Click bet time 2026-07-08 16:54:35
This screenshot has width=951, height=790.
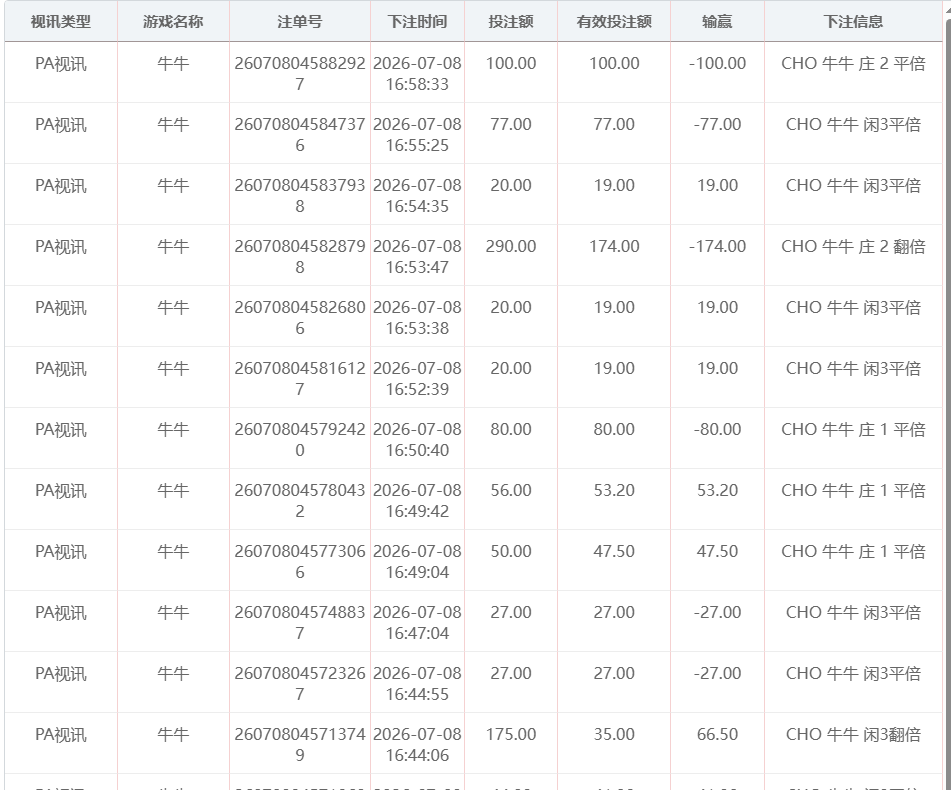tap(417, 196)
